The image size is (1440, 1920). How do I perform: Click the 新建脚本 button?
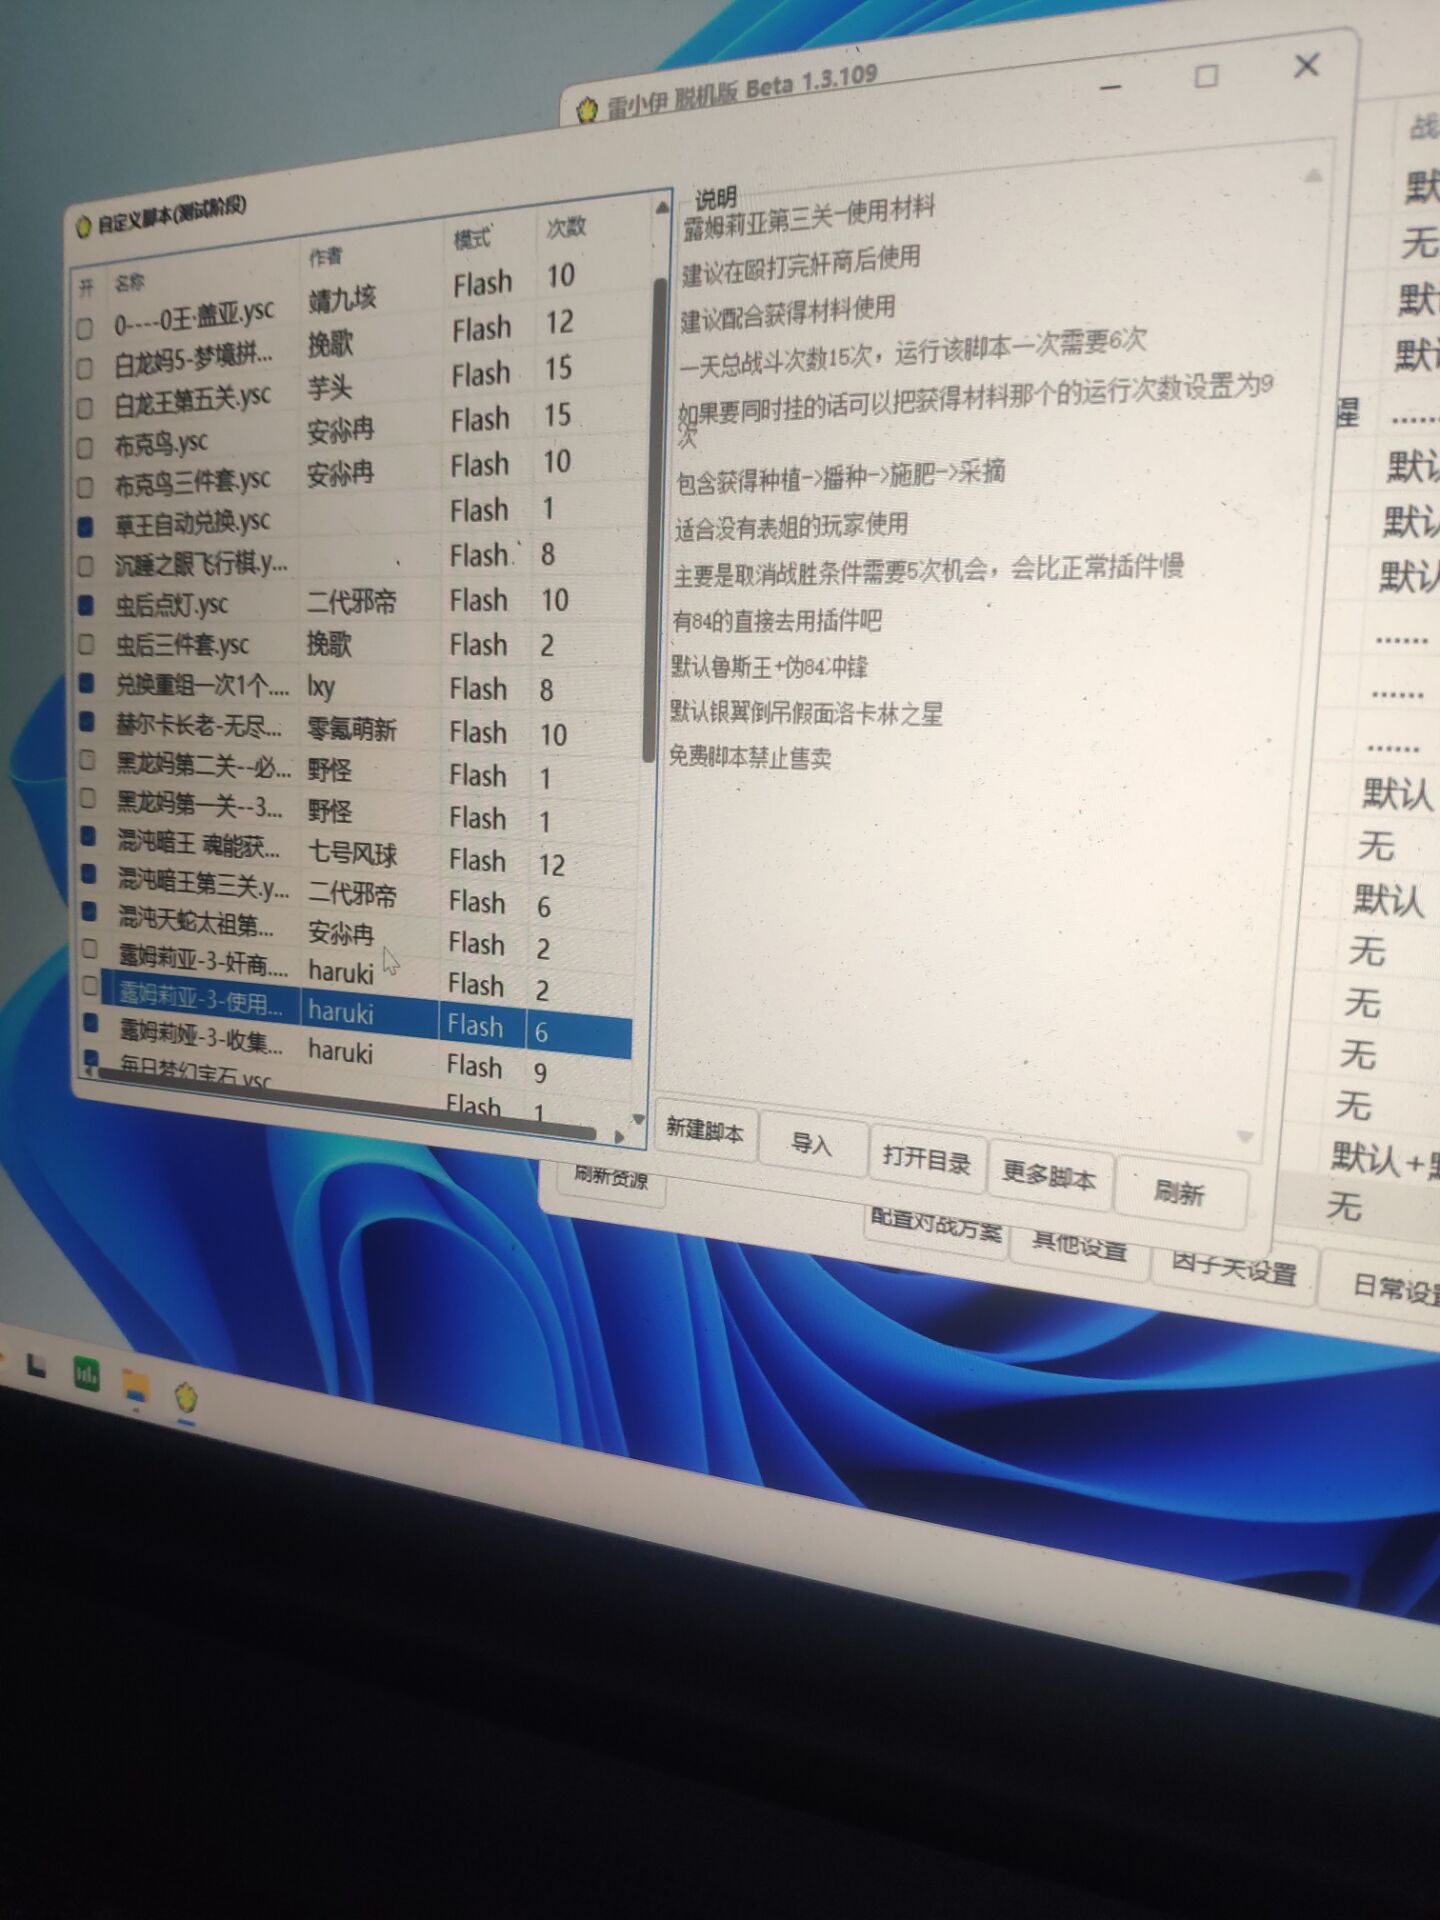pos(705,1131)
